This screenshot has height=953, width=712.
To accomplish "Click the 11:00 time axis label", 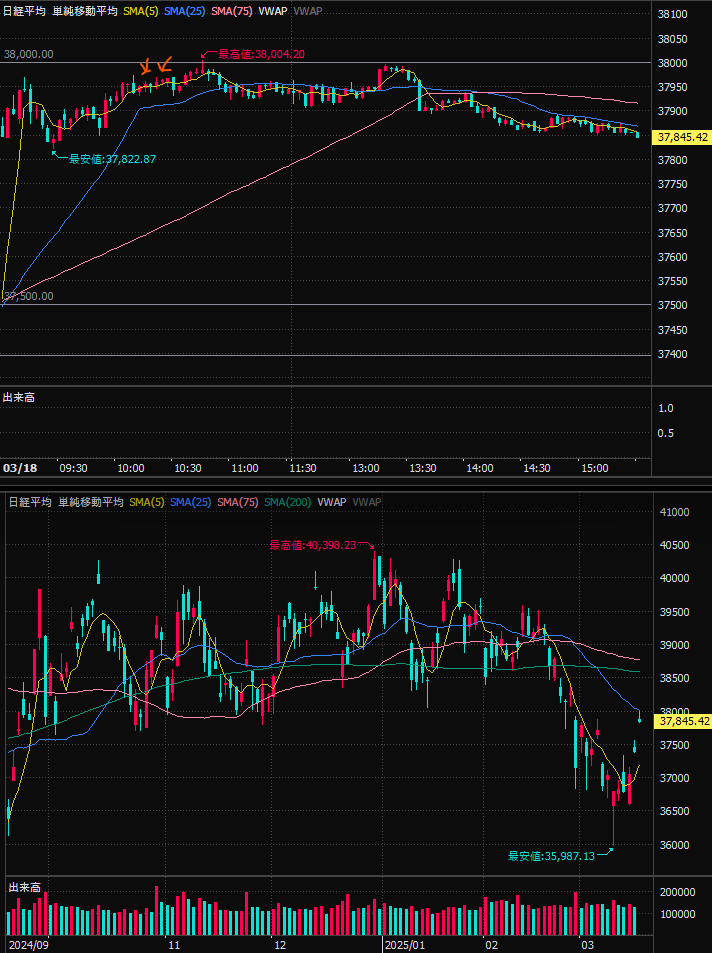I will 245,468.
